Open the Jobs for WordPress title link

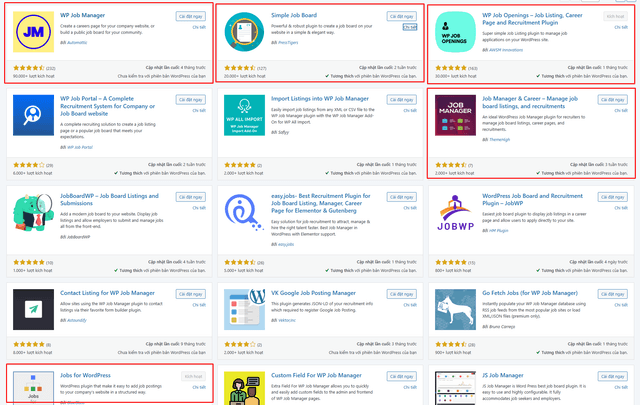tap(85, 375)
